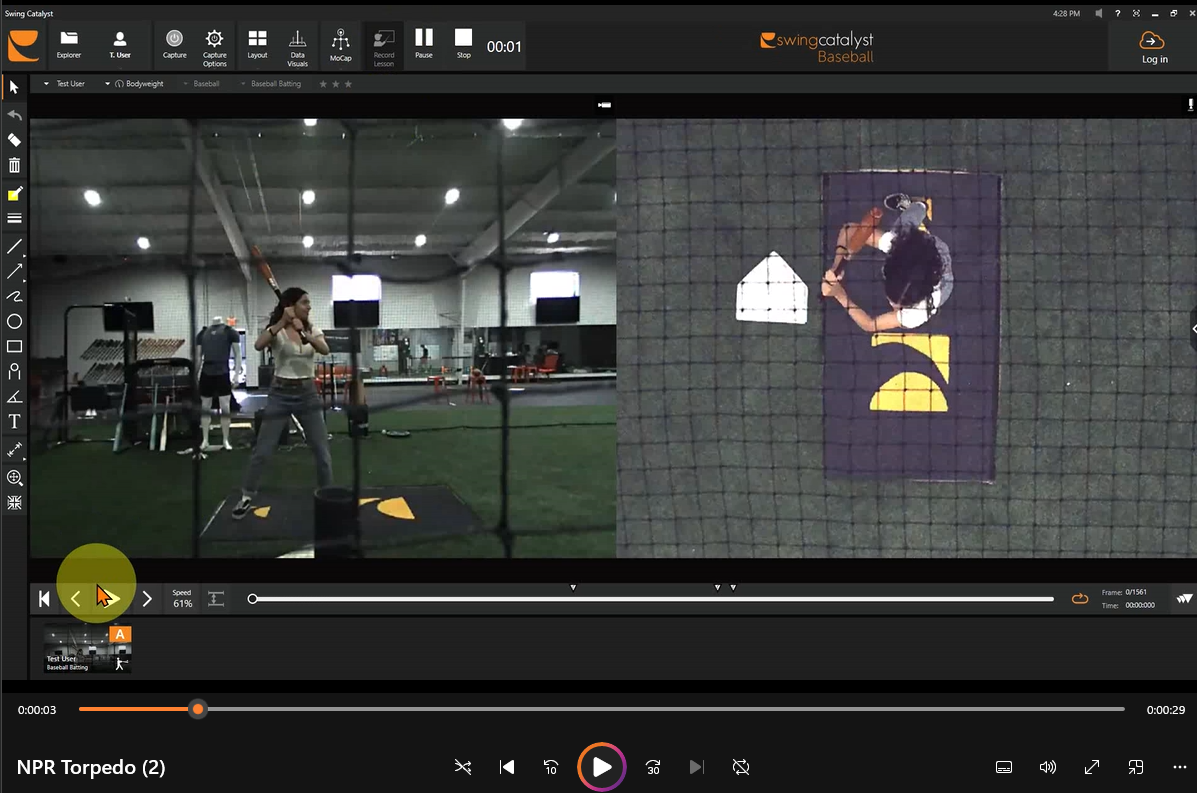Select the angle measurement tool

(14, 397)
